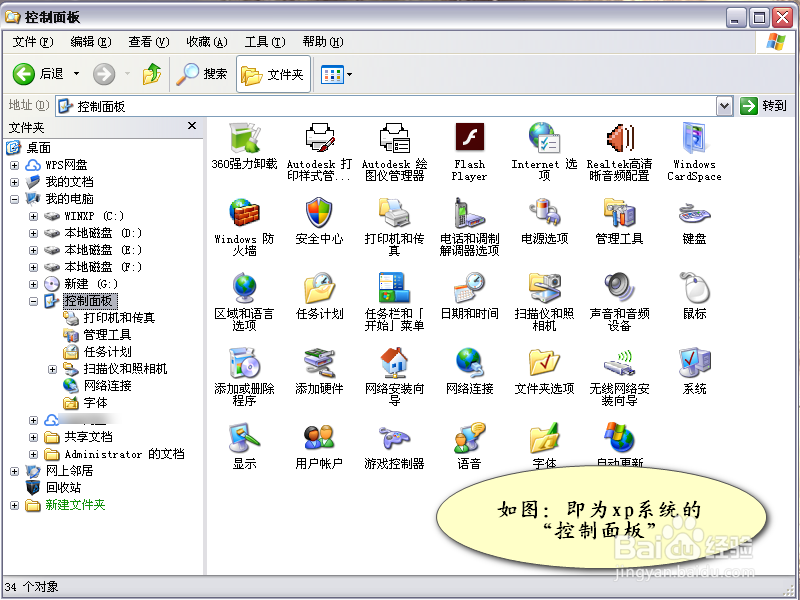Open 任务计划 icon in main pane
The width and height of the screenshot is (800, 600).
319,288
